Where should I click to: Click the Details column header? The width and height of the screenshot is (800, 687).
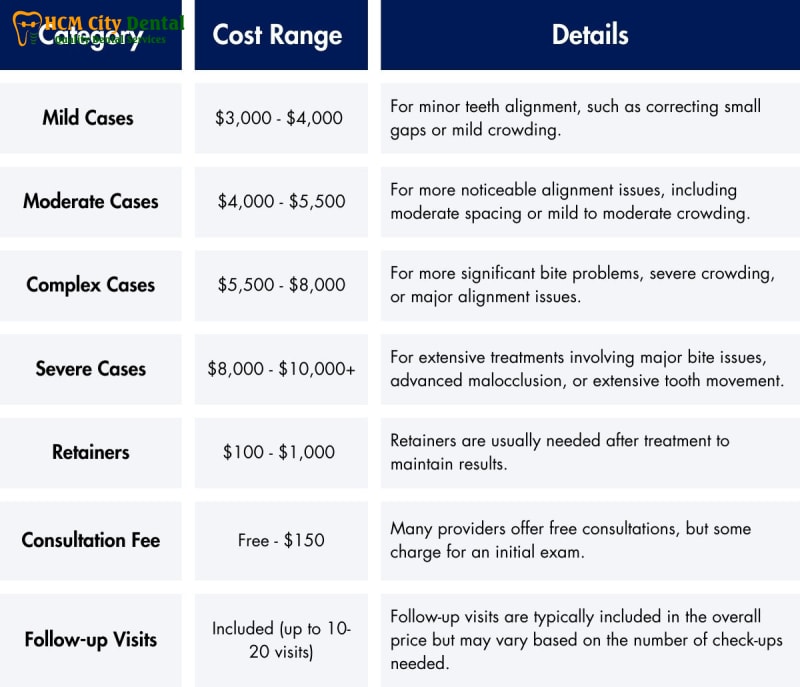590,35
